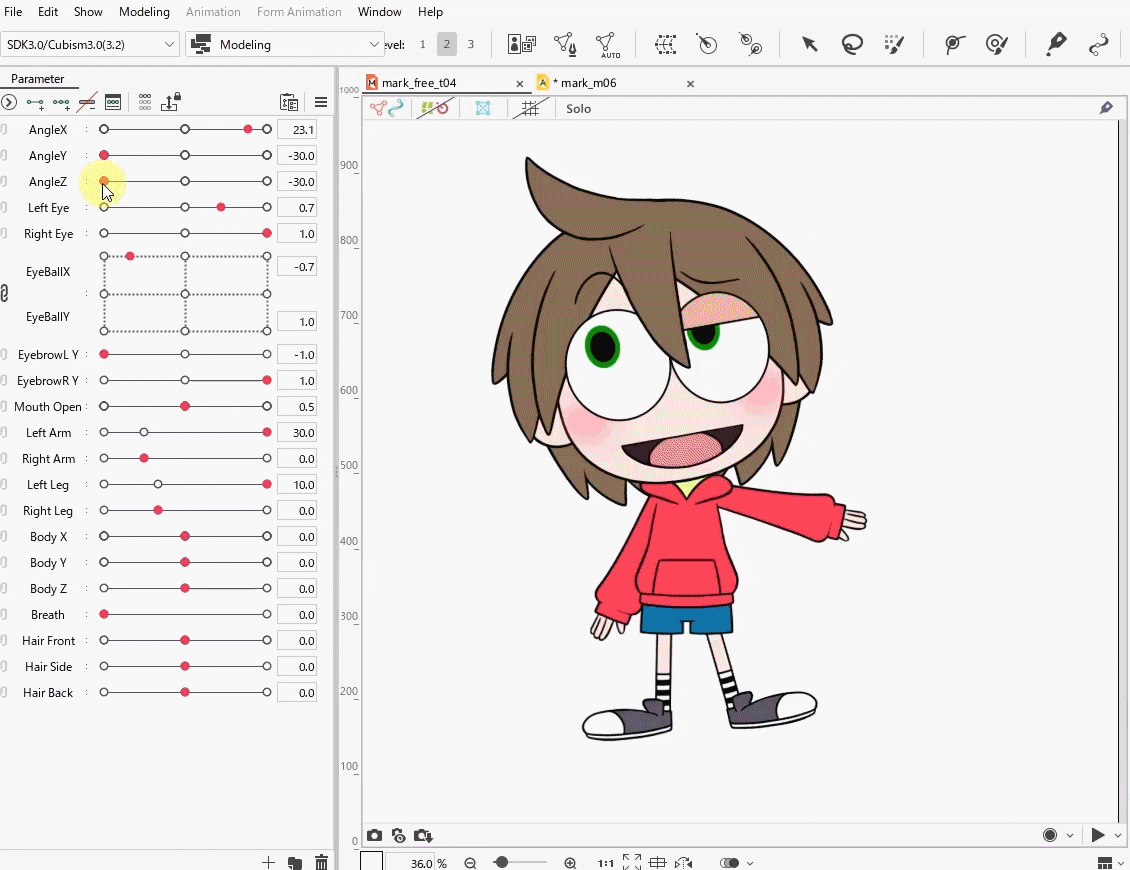Click the record circle button
1130x870 pixels.
coord(1050,835)
